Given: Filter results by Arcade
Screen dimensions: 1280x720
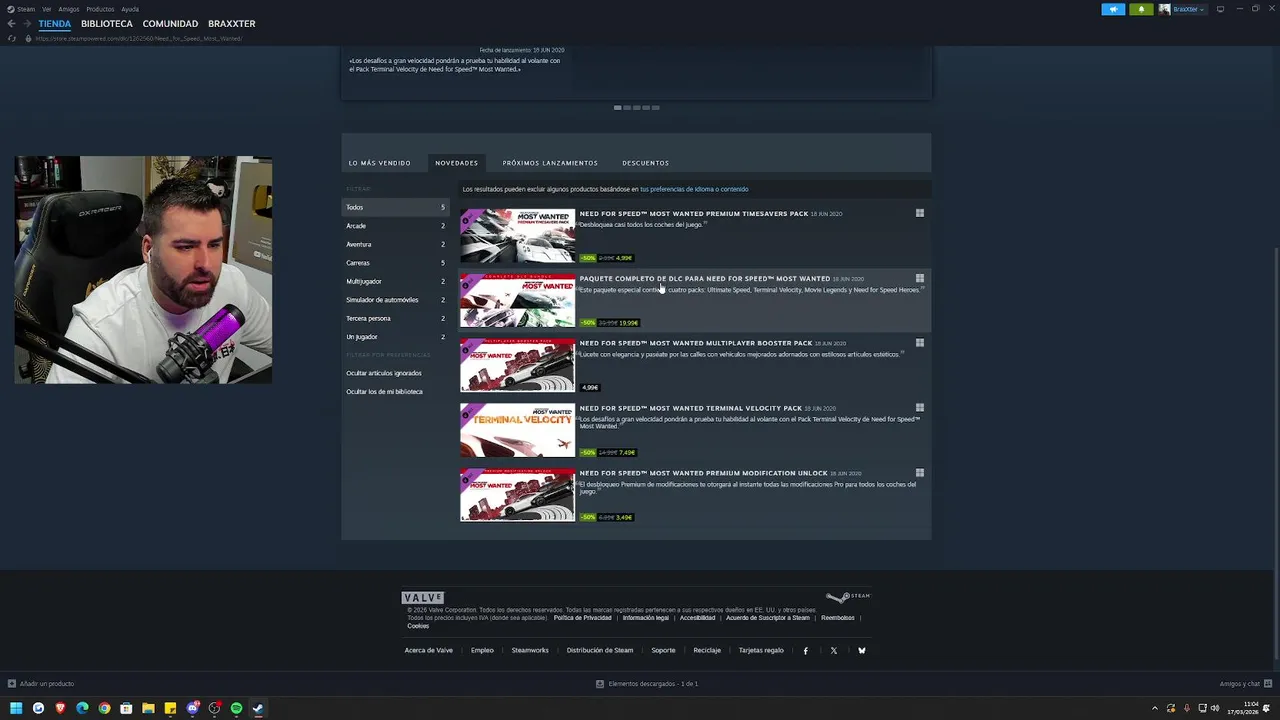Looking at the screenshot, I should [396, 226].
